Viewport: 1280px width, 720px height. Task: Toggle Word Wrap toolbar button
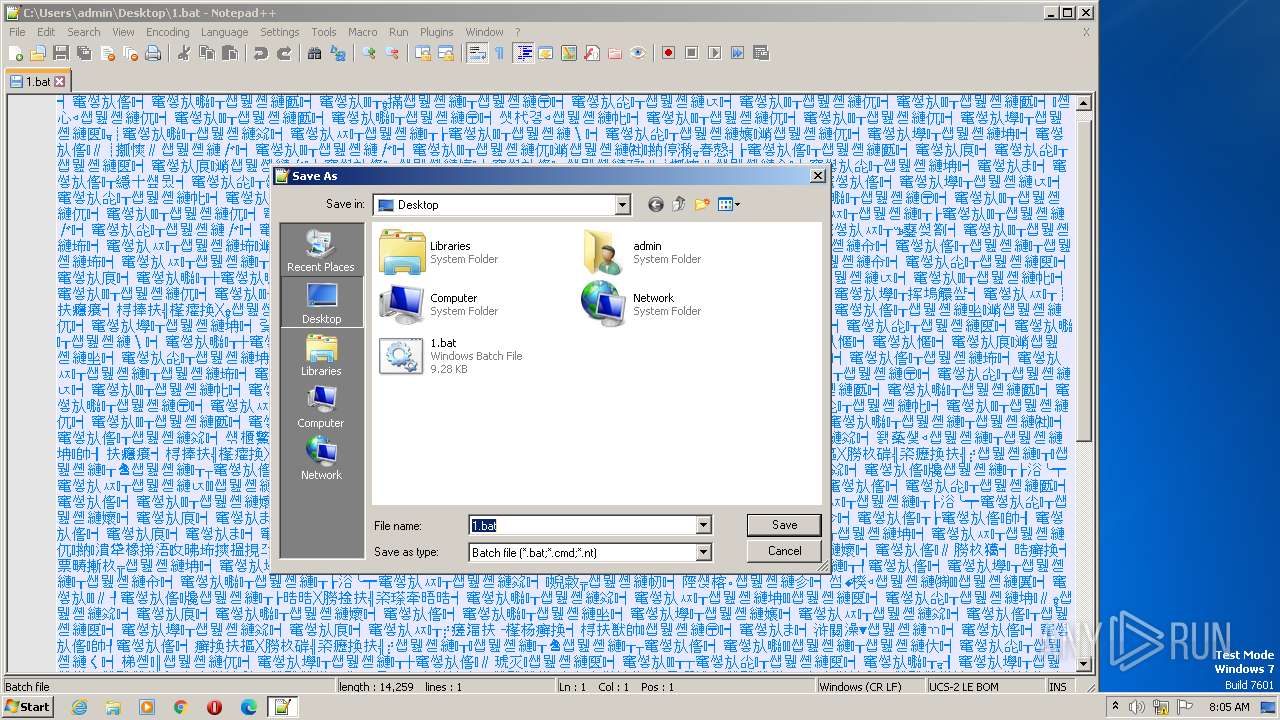[x=477, y=53]
